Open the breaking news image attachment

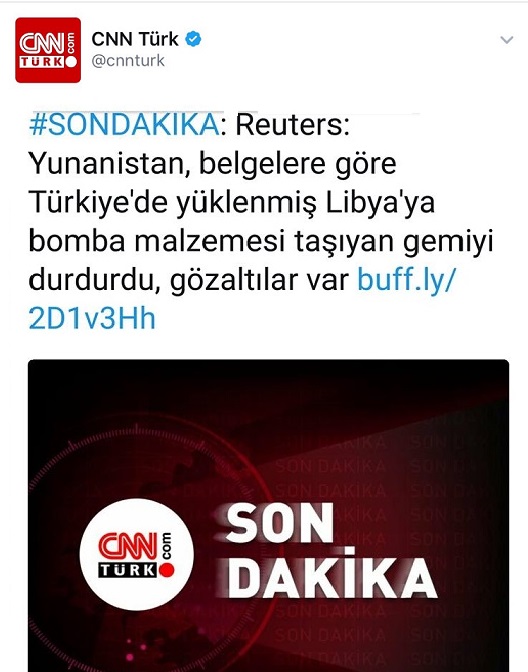click(x=268, y=516)
